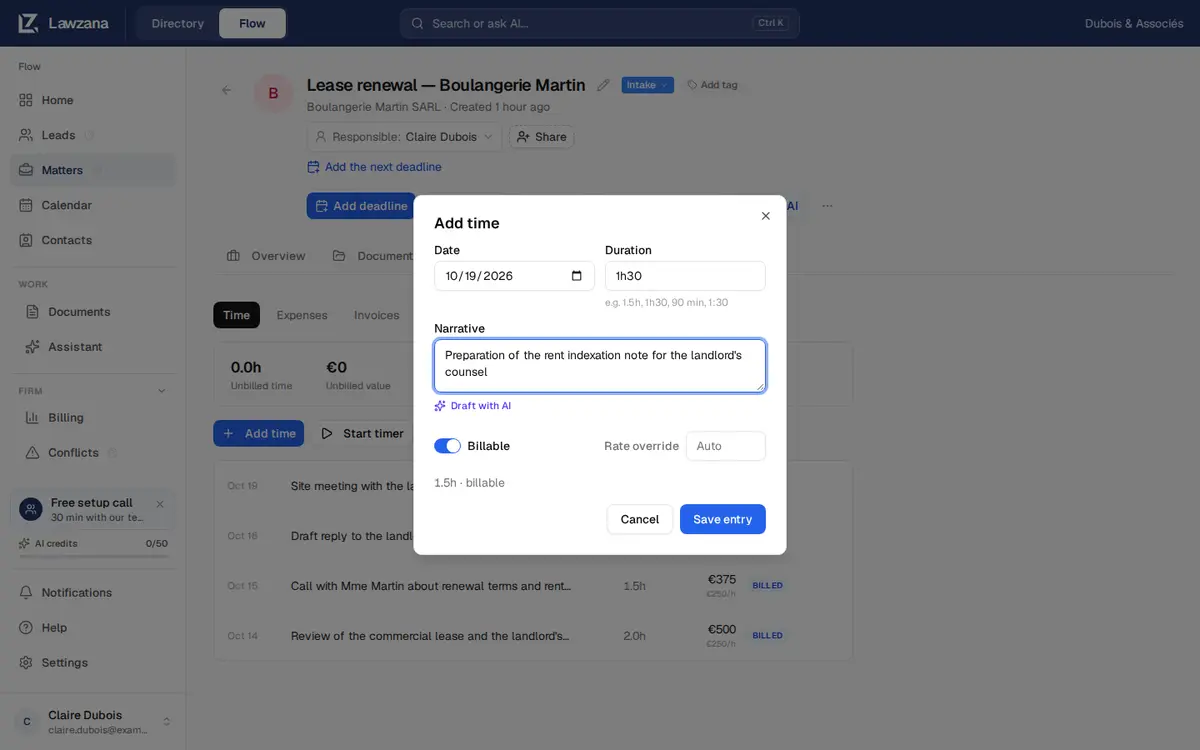Screen dimensions: 1200x750
Task: Select the Time sub-tab
Action: pos(237,315)
